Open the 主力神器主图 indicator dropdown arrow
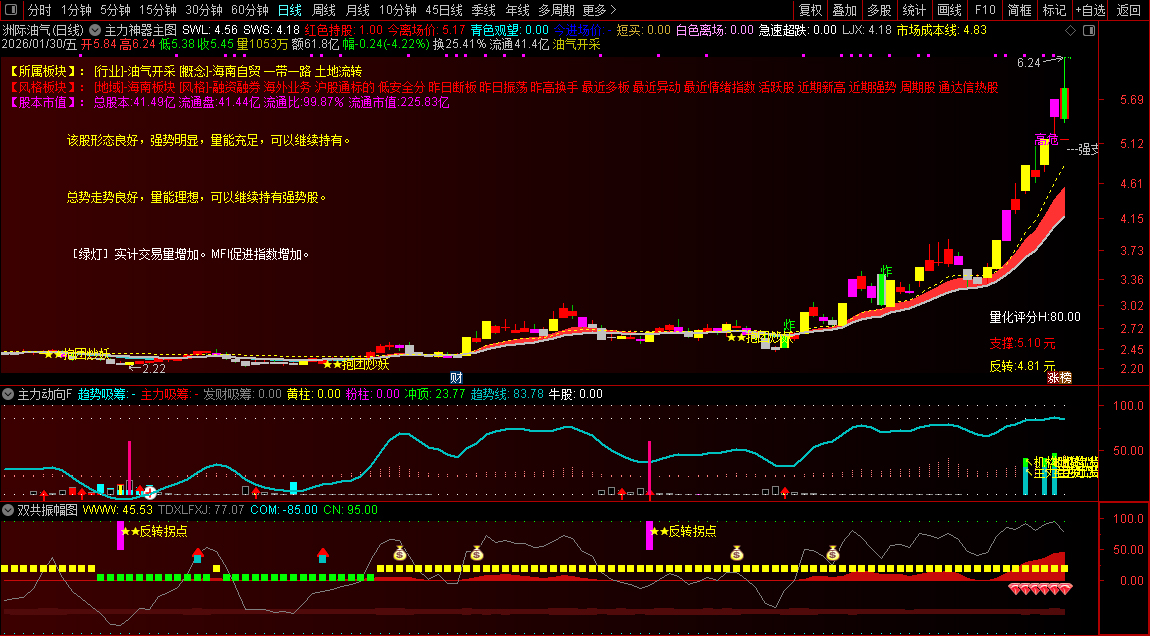The image size is (1150, 636). [95, 30]
